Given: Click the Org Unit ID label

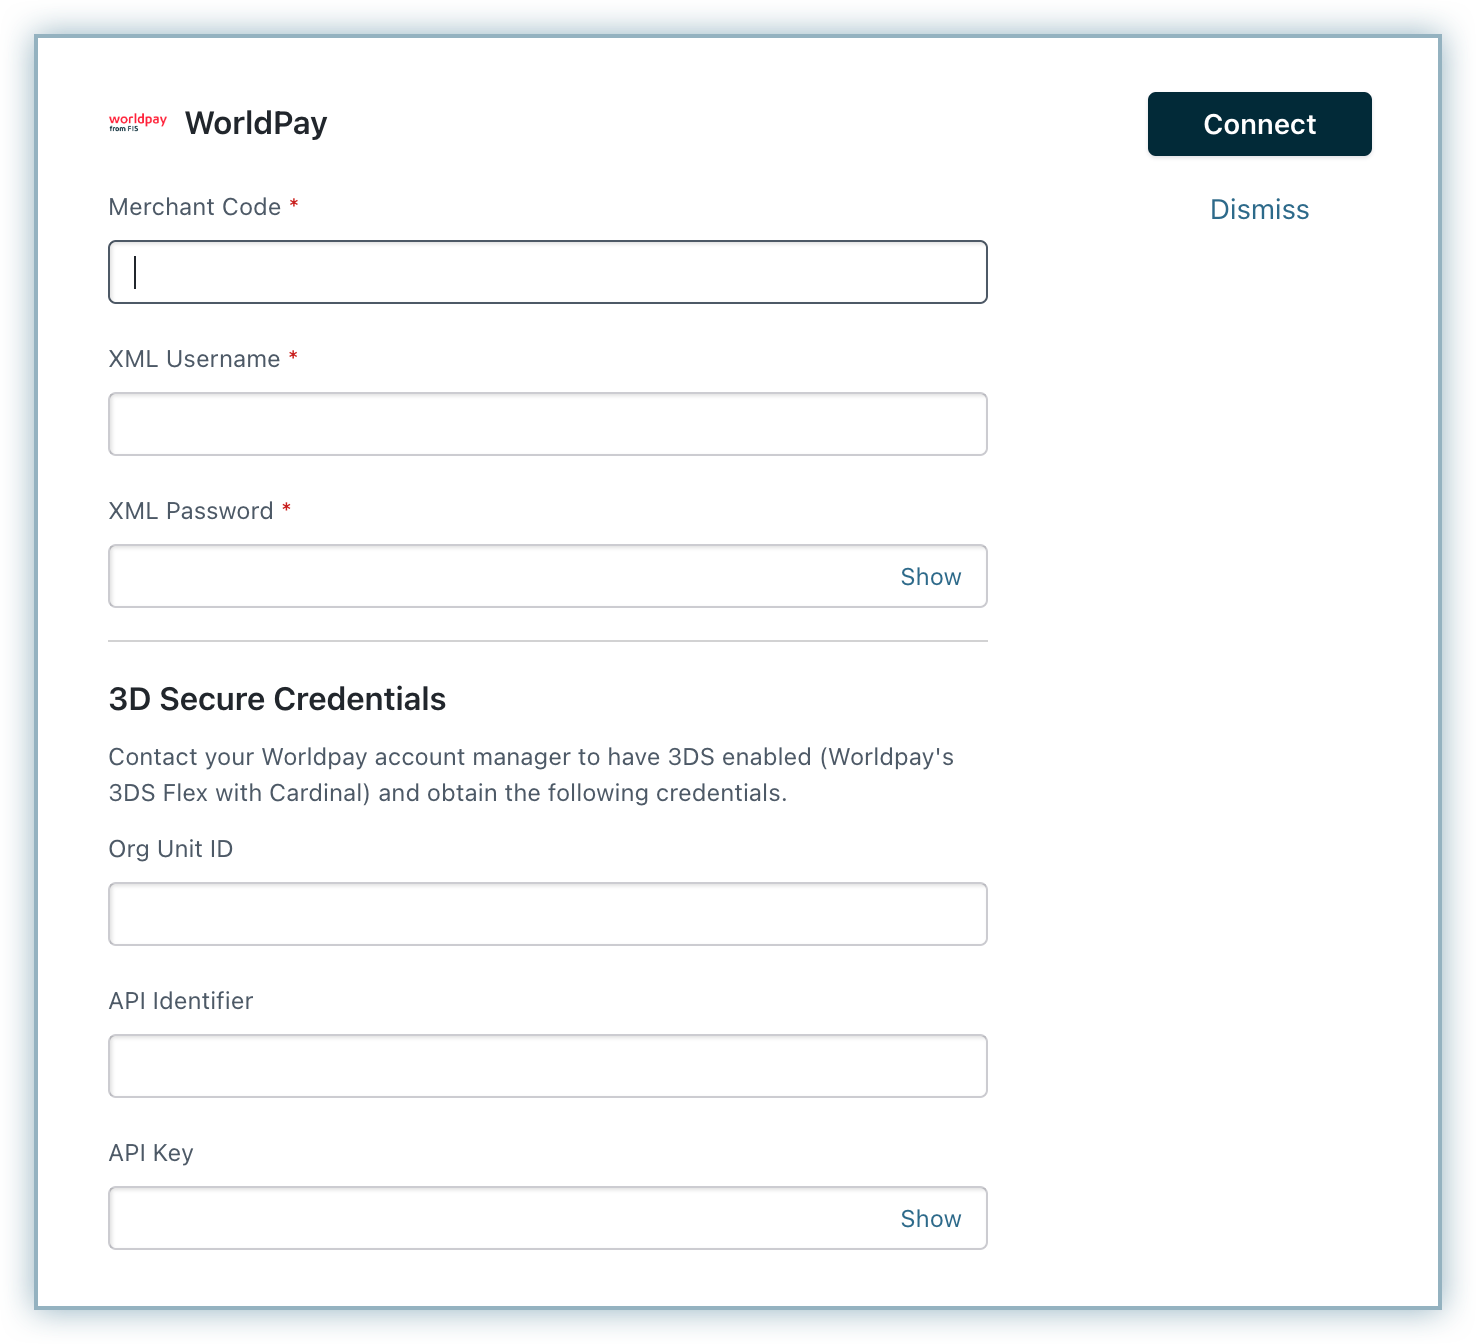Looking at the screenshot, I should [171, 849].
